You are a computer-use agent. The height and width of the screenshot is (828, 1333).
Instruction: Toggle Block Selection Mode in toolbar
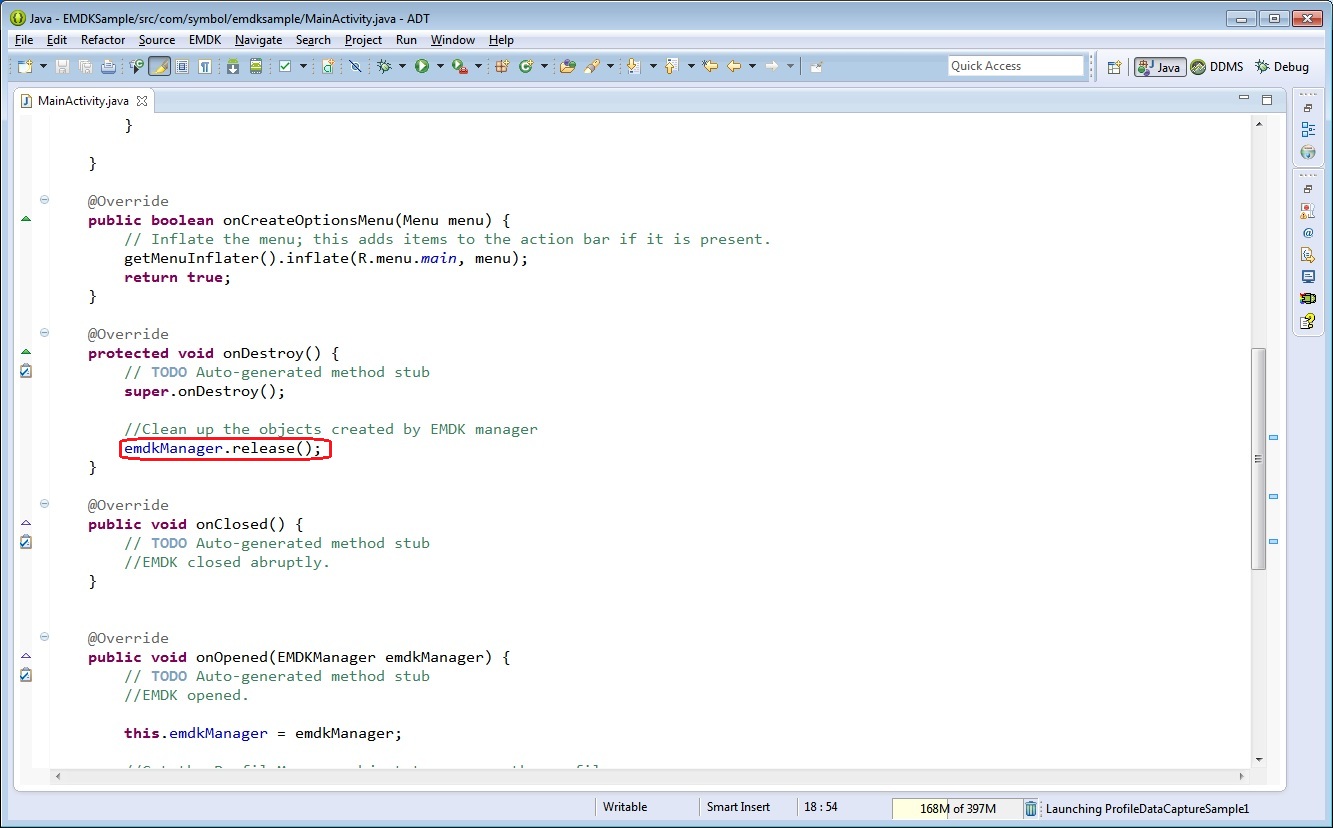tap(182, 66)
